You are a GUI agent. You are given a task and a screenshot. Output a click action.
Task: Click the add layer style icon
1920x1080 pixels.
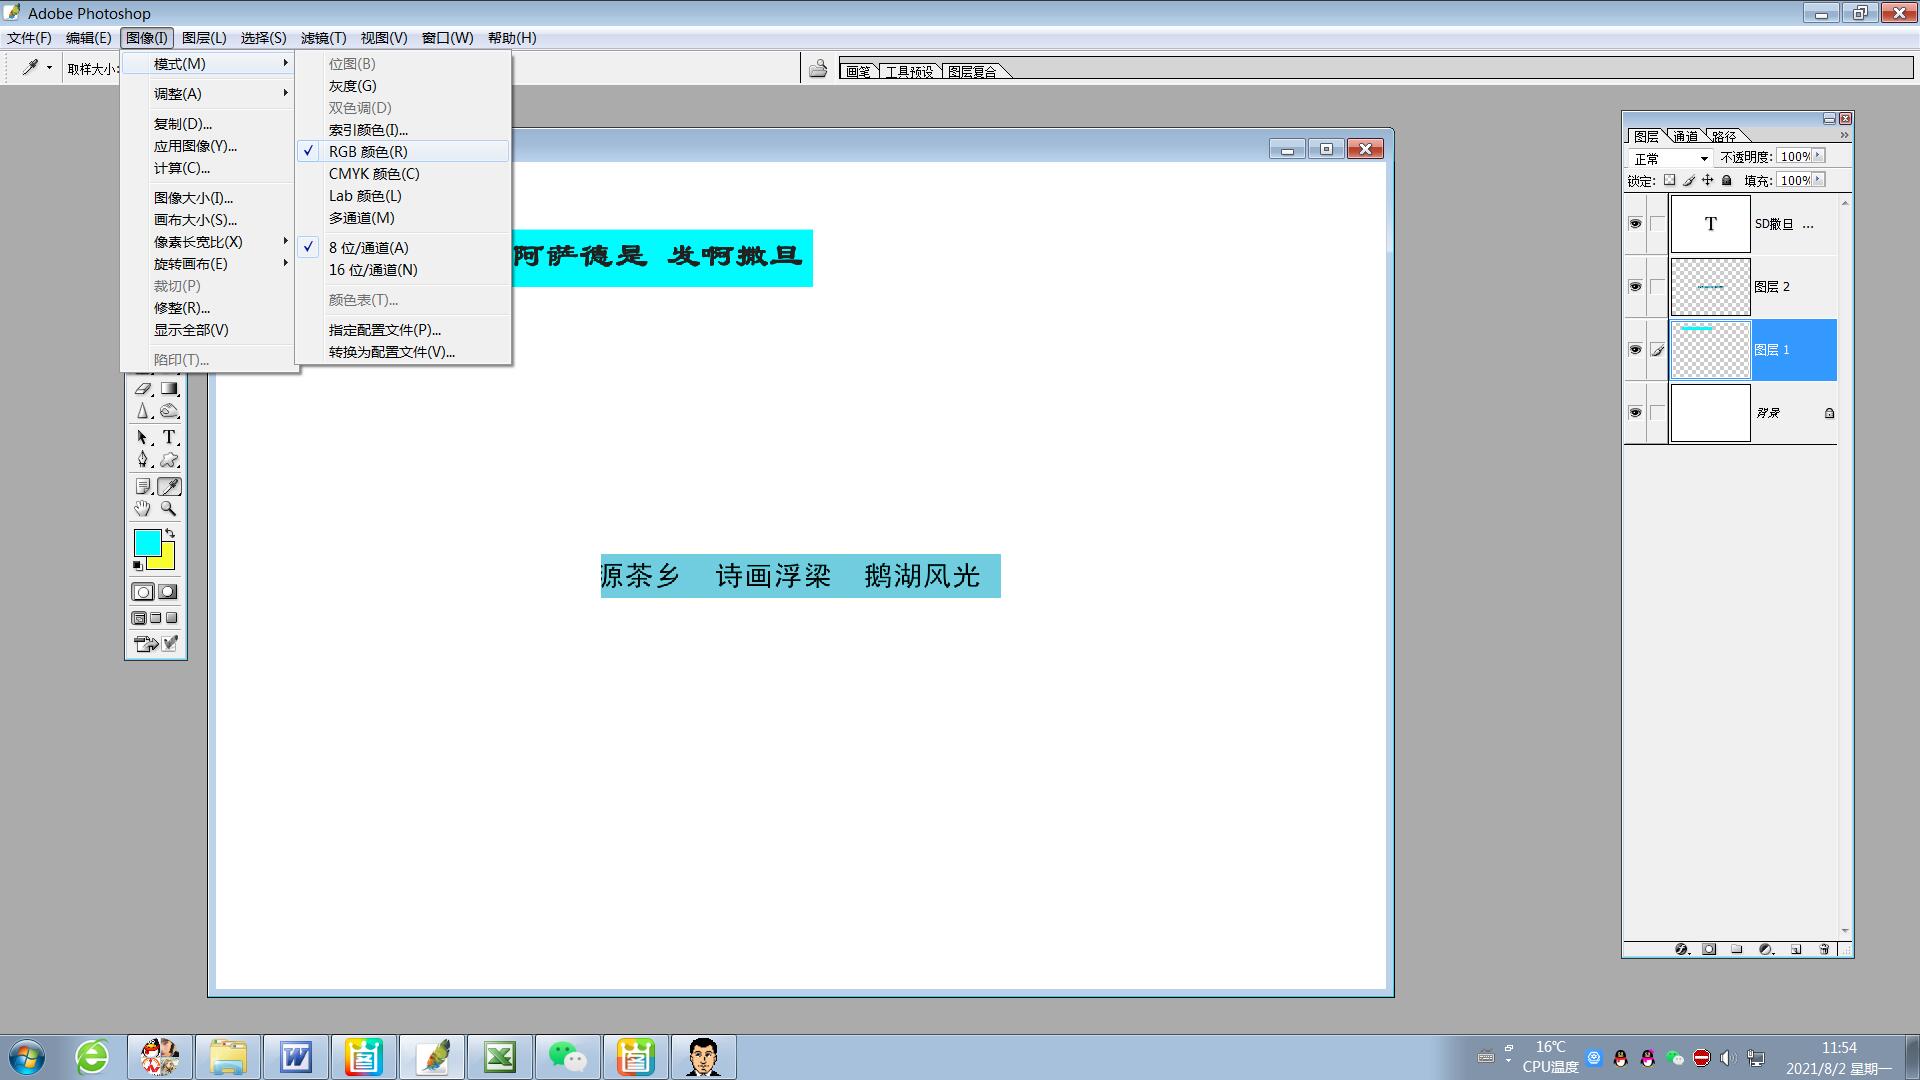click(1681, 949)
